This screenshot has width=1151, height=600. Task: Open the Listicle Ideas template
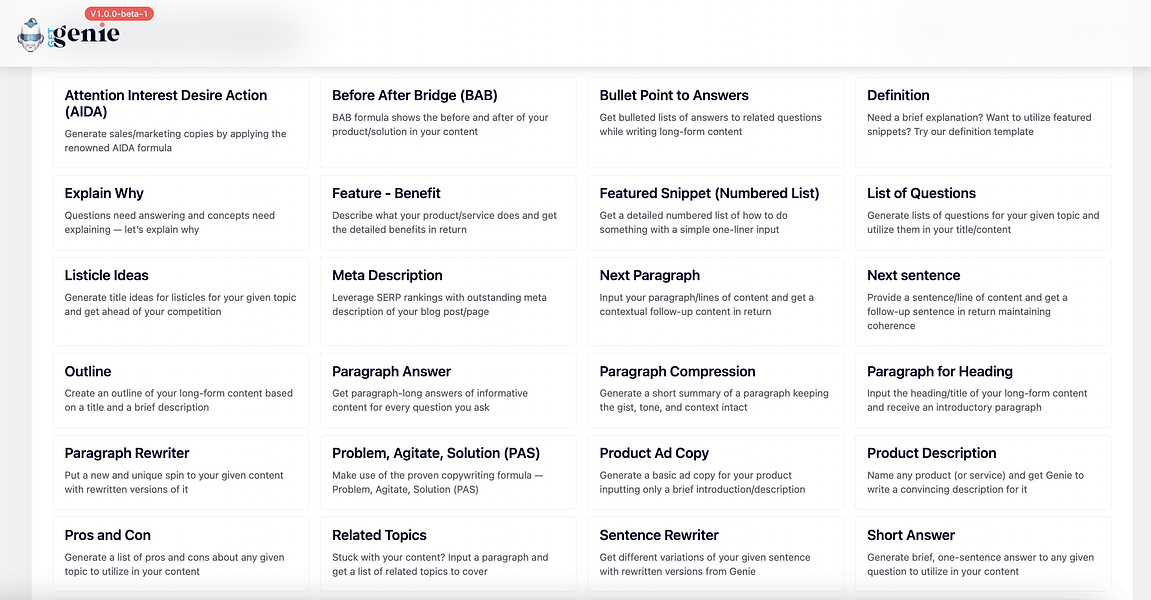pos(181,301)
